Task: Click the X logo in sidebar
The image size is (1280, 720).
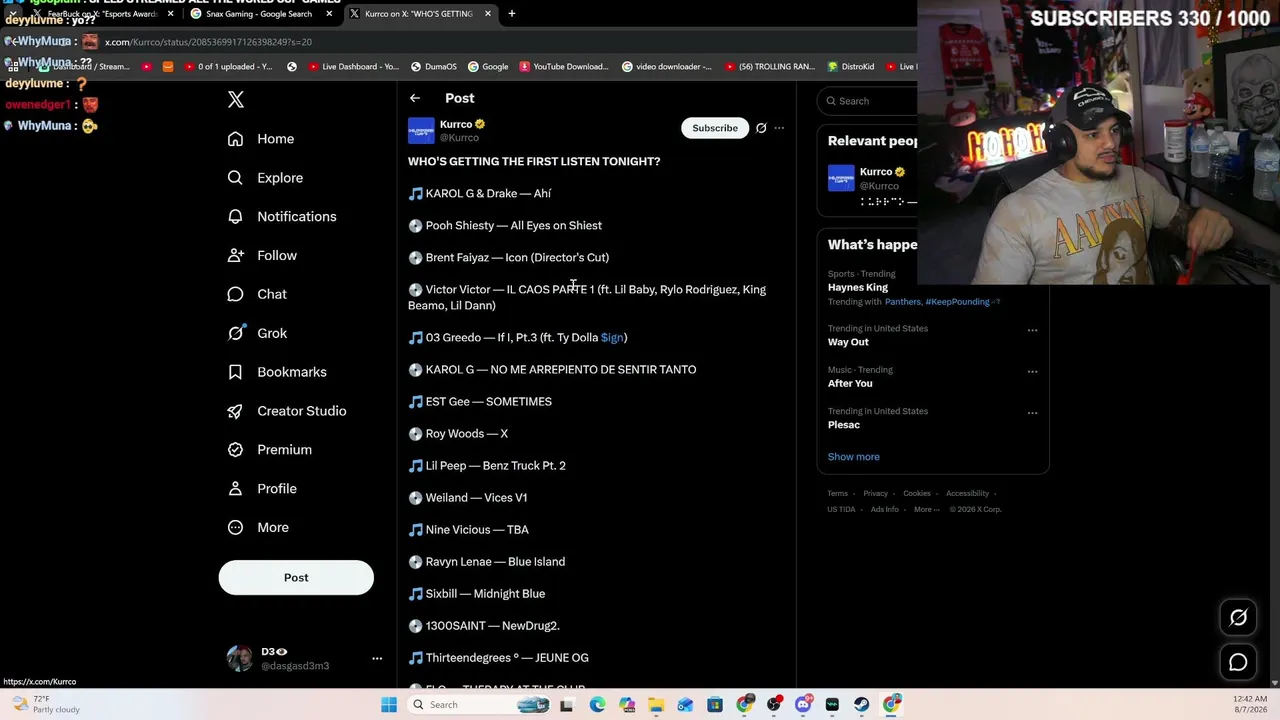Action: (x=236, y=99)
